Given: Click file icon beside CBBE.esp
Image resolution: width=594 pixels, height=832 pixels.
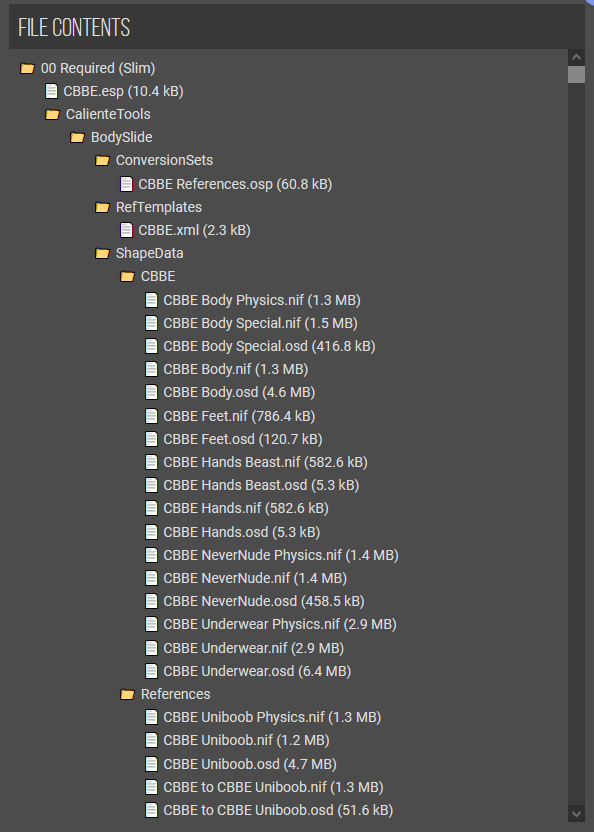Looking at the screenshot, I should tap(51, 91).
